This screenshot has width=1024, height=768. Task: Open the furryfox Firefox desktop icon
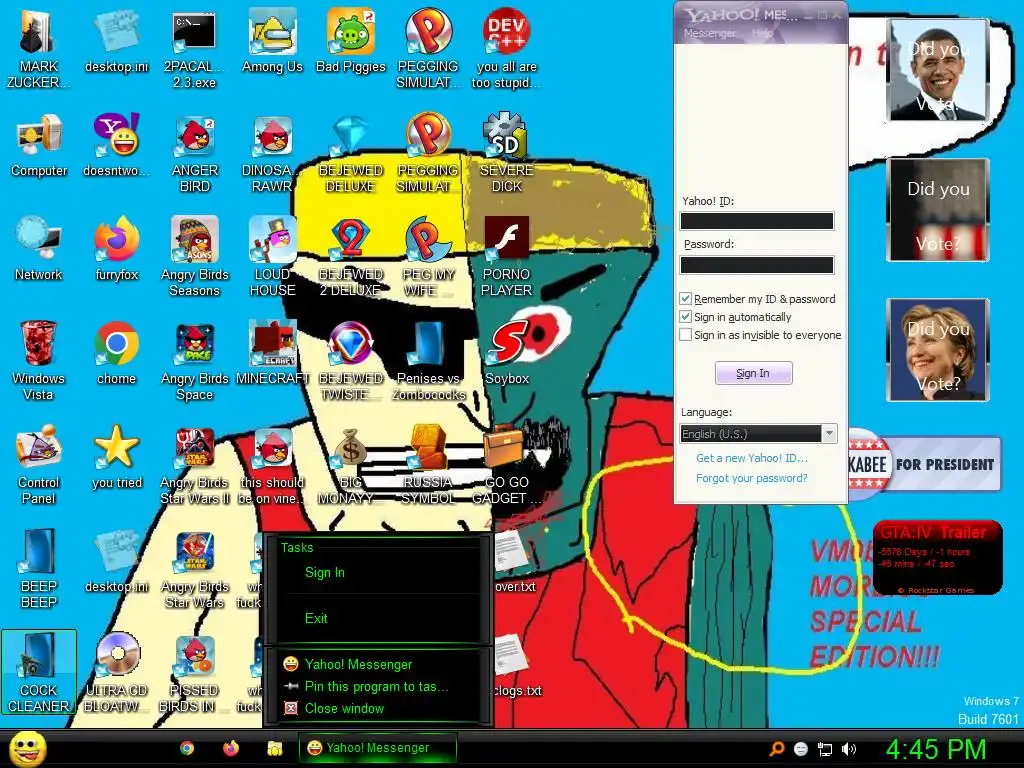(x=117, y=249)
